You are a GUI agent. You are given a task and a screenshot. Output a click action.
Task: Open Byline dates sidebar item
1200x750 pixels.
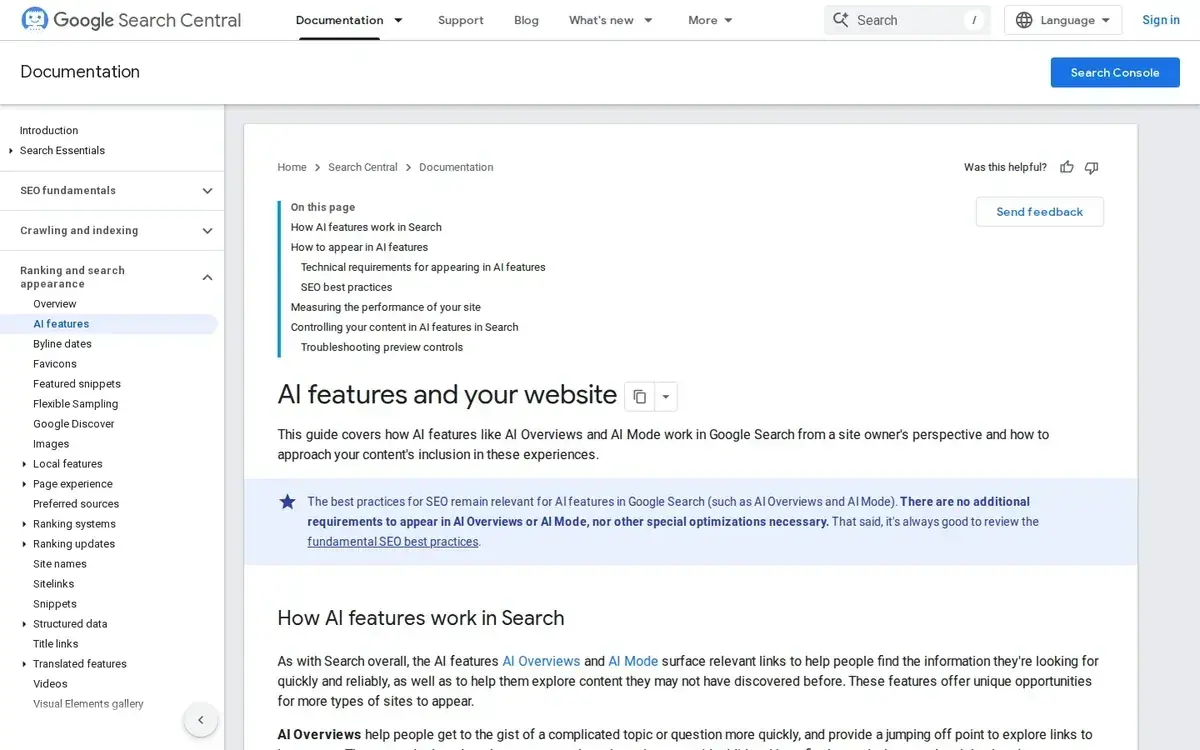(x=62, y=344)
